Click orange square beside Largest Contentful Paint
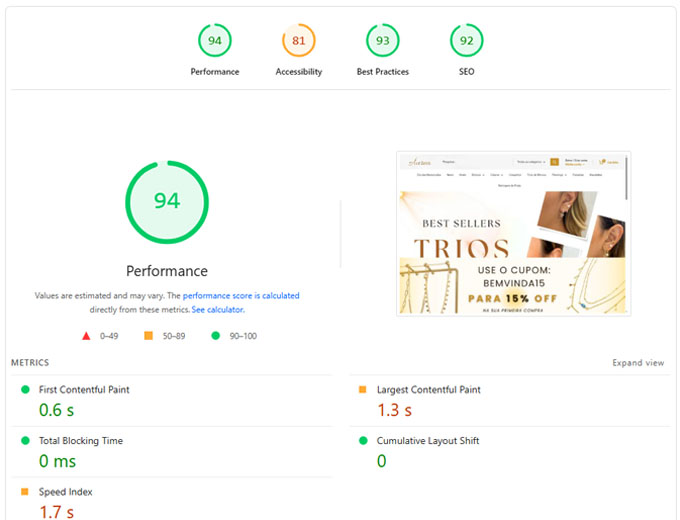This screenshot has height=520, width=680. coord(362,390)
